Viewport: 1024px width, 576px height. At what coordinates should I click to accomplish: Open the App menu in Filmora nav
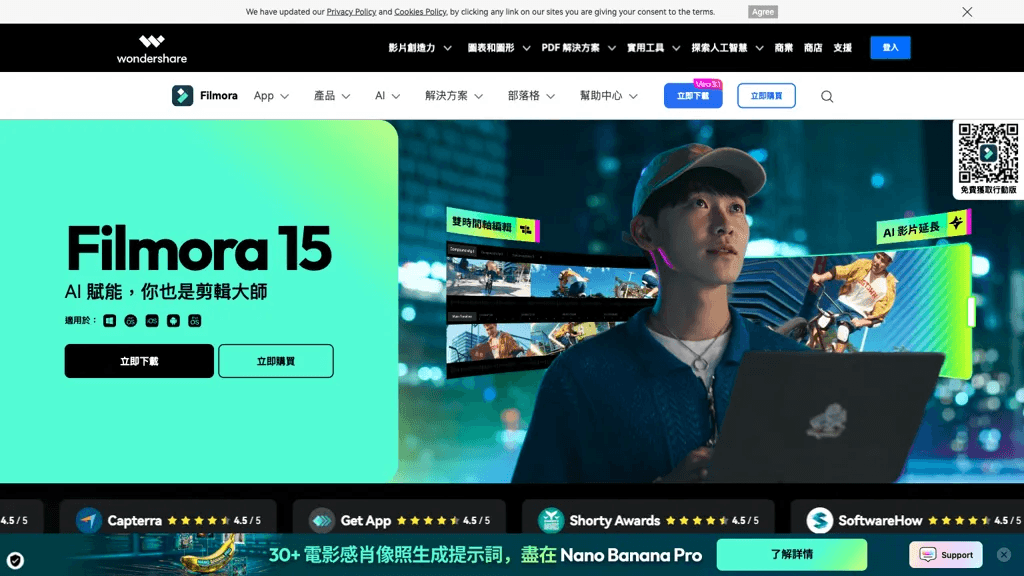pyautogui.click(x=271, y=96)
